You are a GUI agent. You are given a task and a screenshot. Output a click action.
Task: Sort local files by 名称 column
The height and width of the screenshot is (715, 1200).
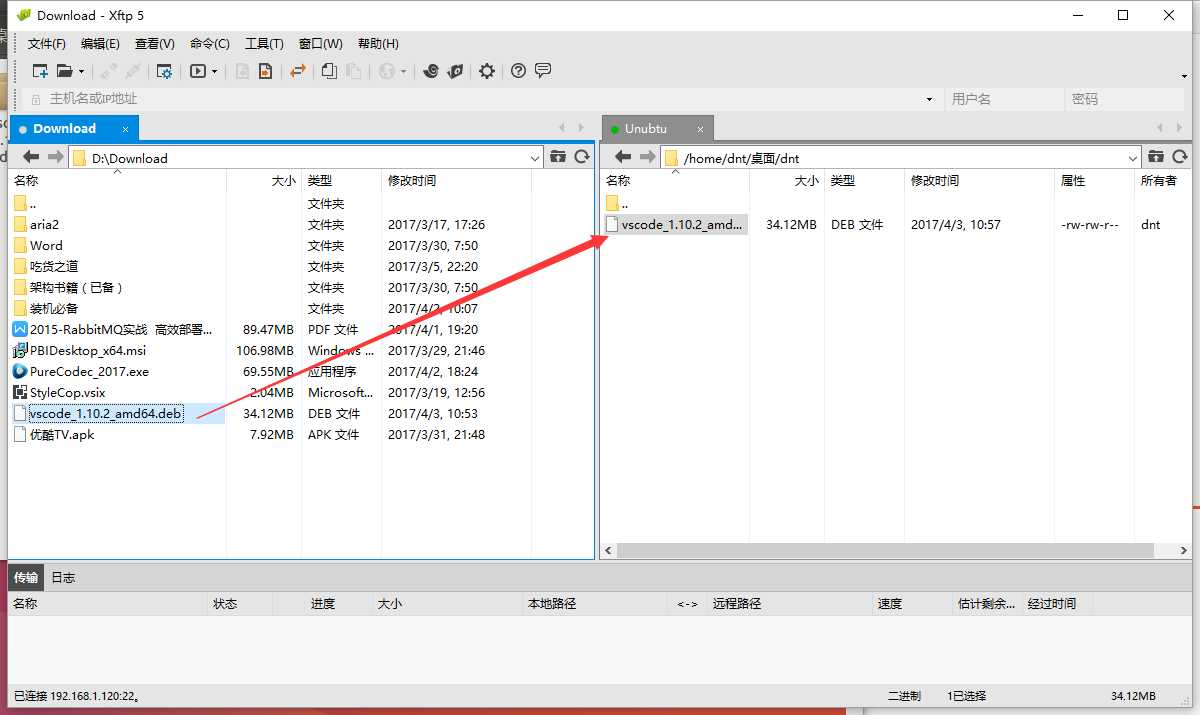(117, 181)
